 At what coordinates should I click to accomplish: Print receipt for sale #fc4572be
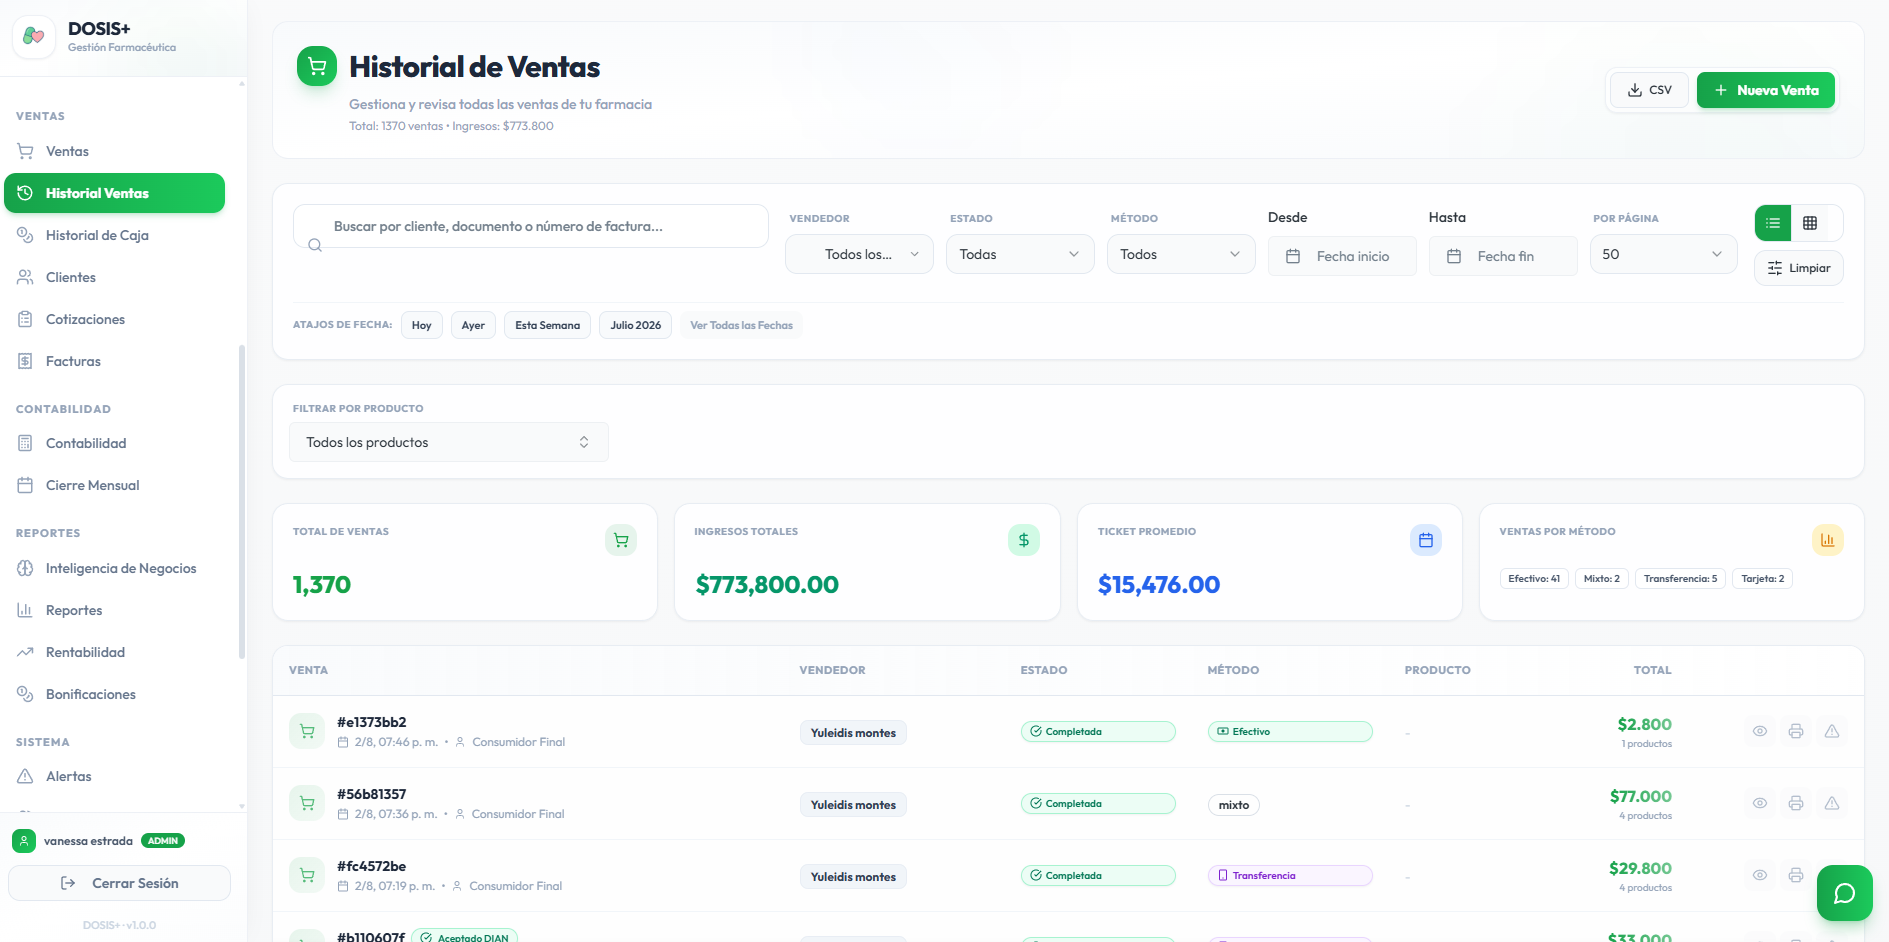point(1796,875)
